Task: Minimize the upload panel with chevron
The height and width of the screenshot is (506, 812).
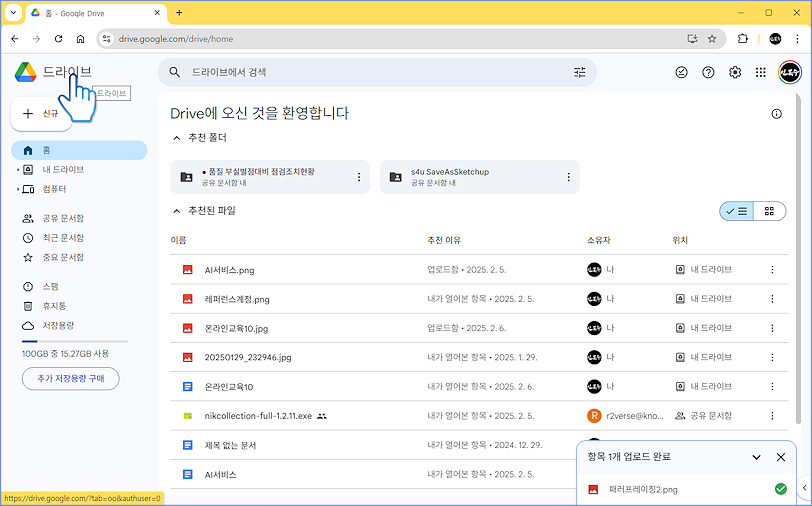Action: (x=756, y=457)
